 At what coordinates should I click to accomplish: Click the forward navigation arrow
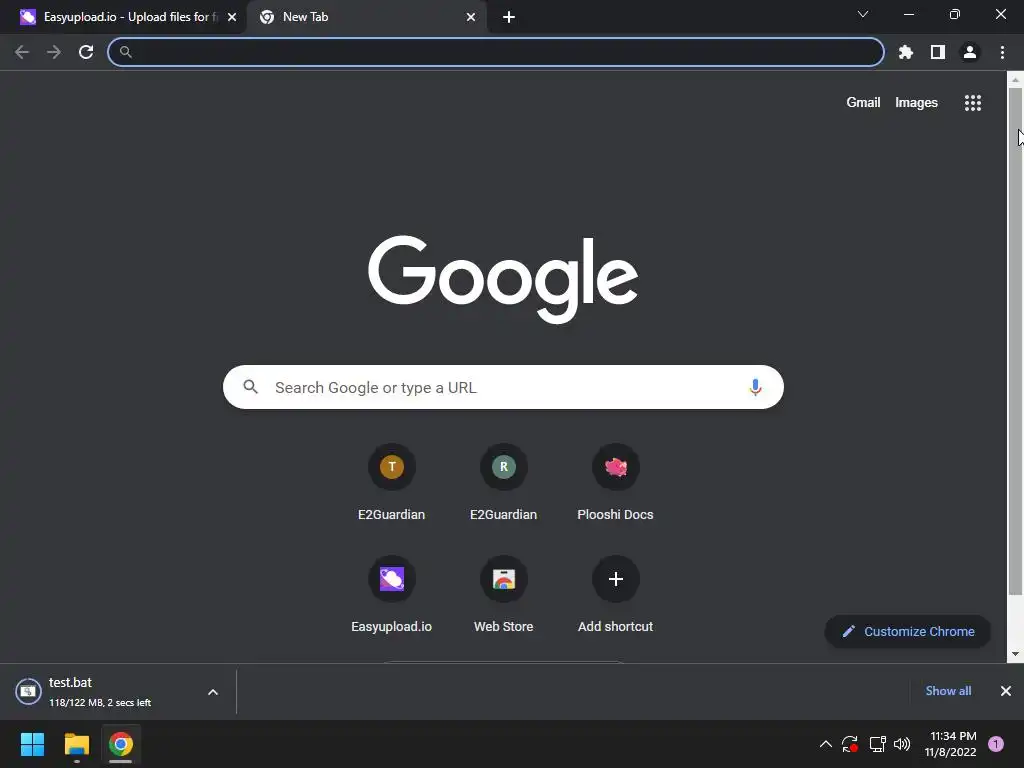click(x=54, y=52)
